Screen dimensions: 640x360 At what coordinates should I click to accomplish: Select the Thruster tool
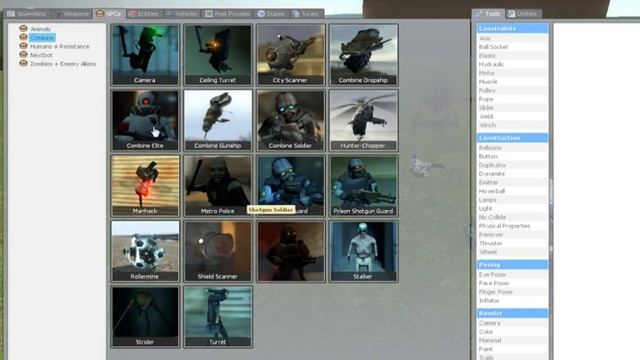512,243
